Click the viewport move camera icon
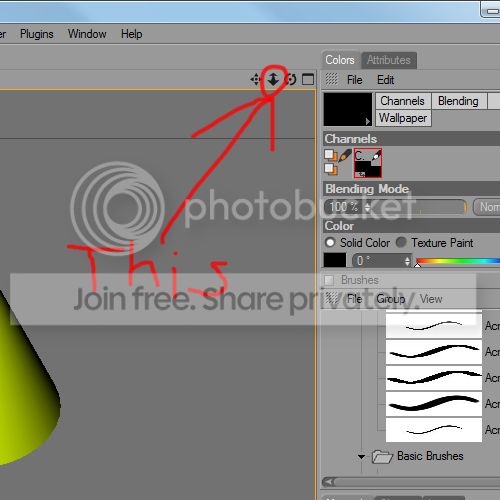The width and height of the screenshot is (500, 500). click(256, 80)
